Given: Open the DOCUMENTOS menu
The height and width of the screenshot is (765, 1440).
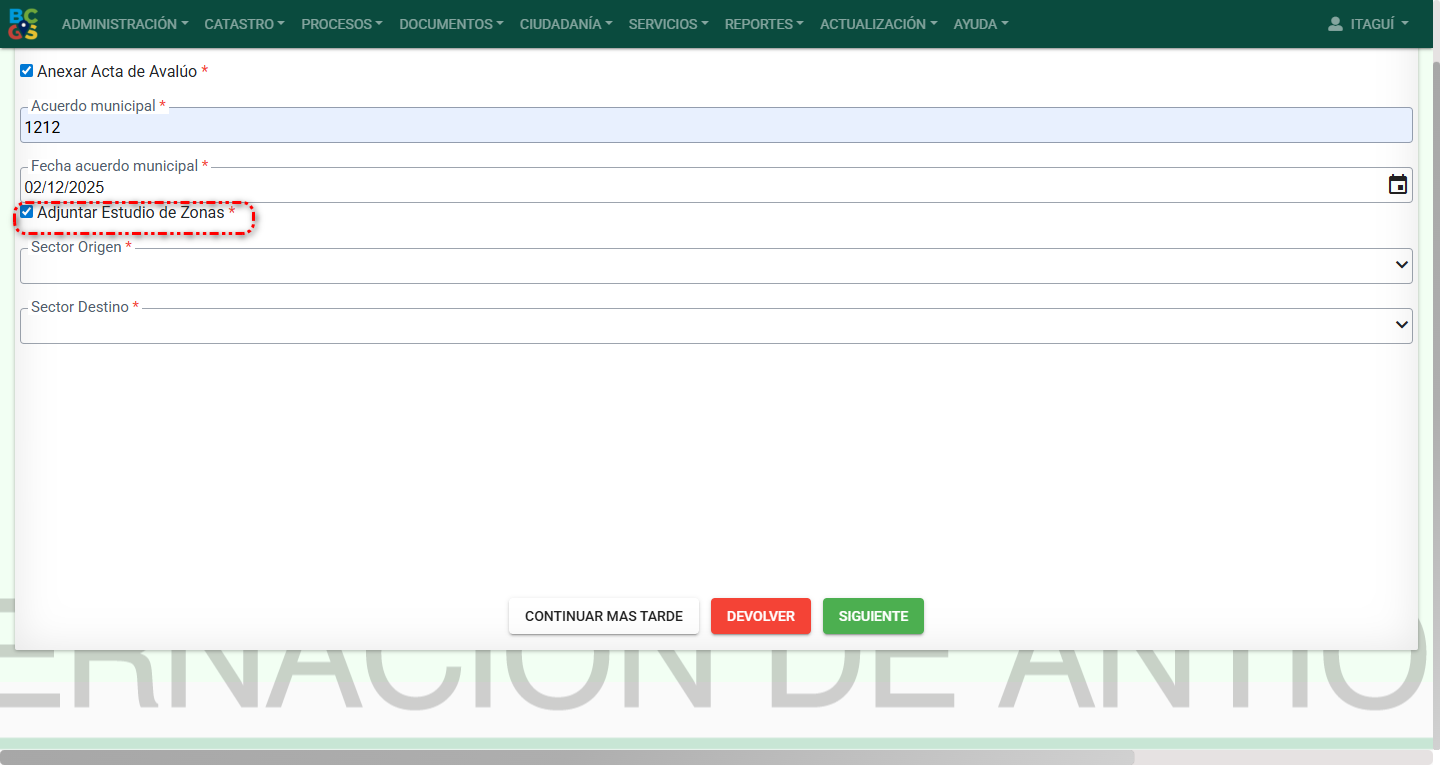Looking at the screenshot, I should (451, 24).
